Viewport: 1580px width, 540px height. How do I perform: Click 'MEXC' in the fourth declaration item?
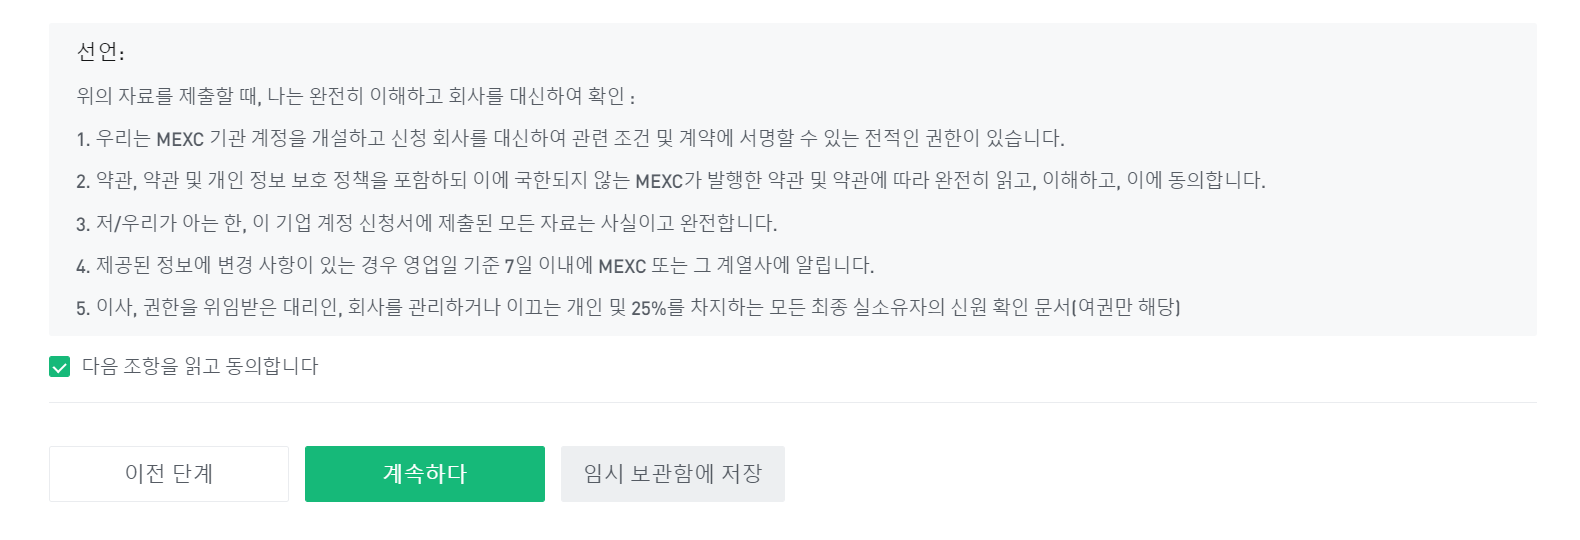click(622, 267)
